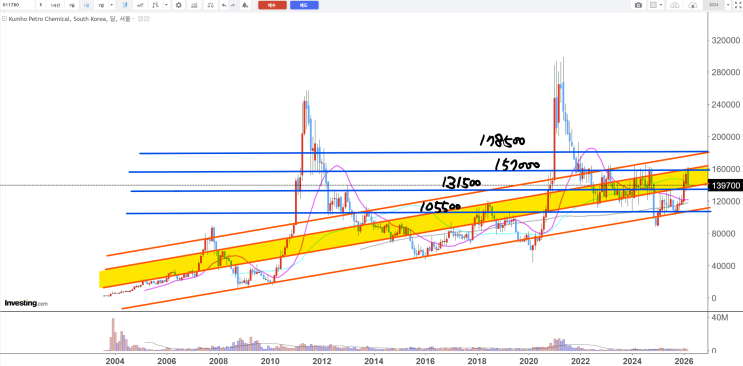The height and width of the screenshot is (366, 743).
Task: Open the layout grid dropdown arrow
Action: pos(661,5)
